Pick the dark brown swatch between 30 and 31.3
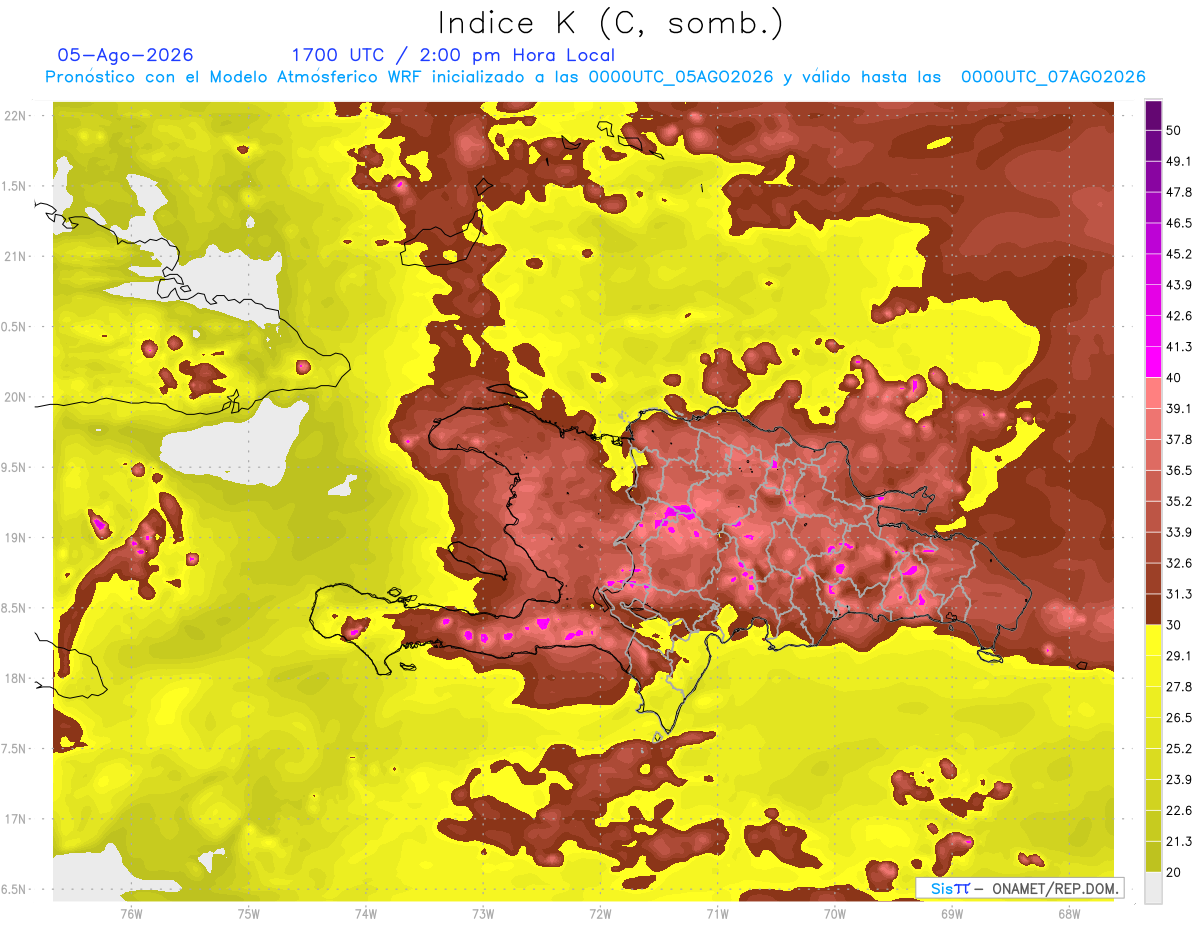This screenshot has height=927, width=1200. coord(1153,609)
